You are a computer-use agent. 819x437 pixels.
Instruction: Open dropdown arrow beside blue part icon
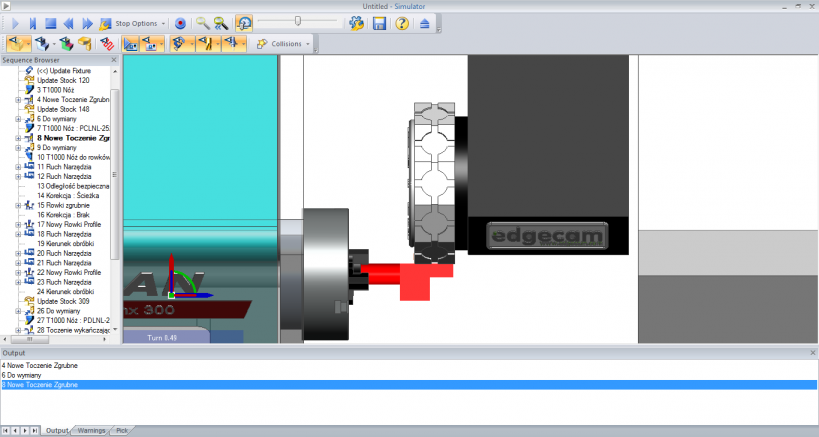(54, 44)
